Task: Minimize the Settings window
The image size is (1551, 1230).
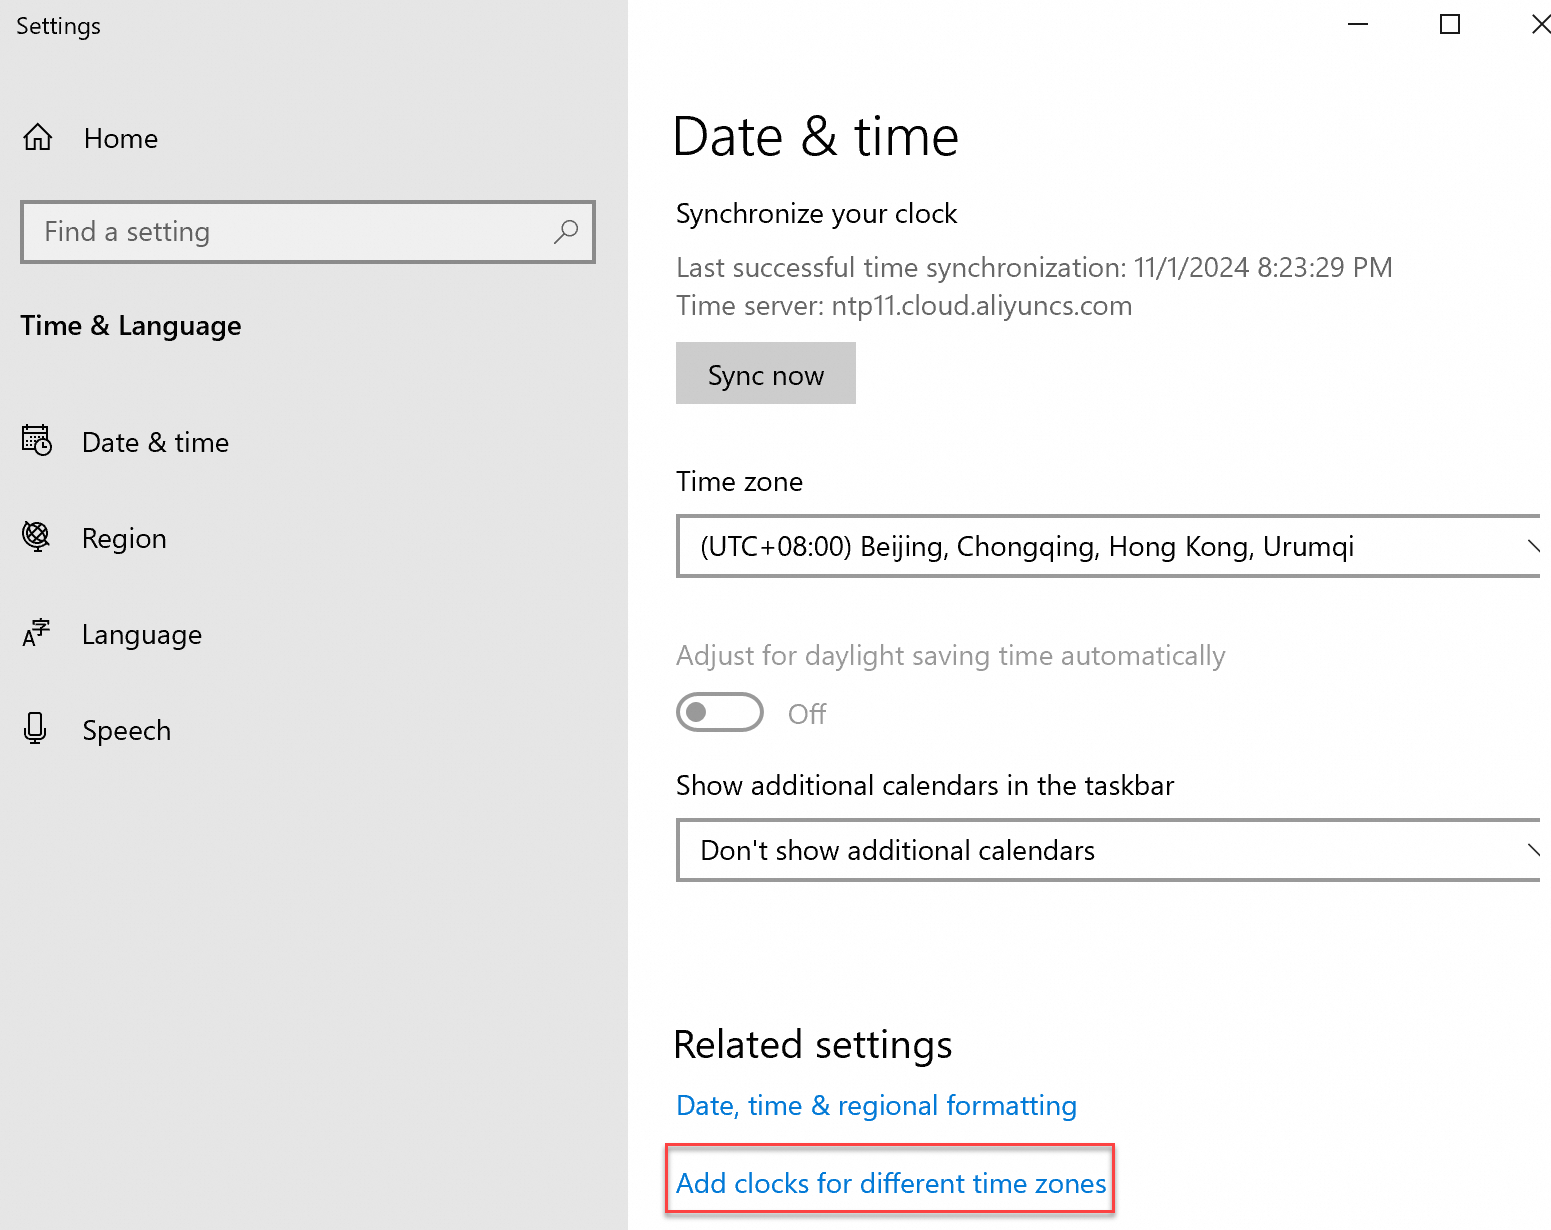Action: coord(1358,24)
